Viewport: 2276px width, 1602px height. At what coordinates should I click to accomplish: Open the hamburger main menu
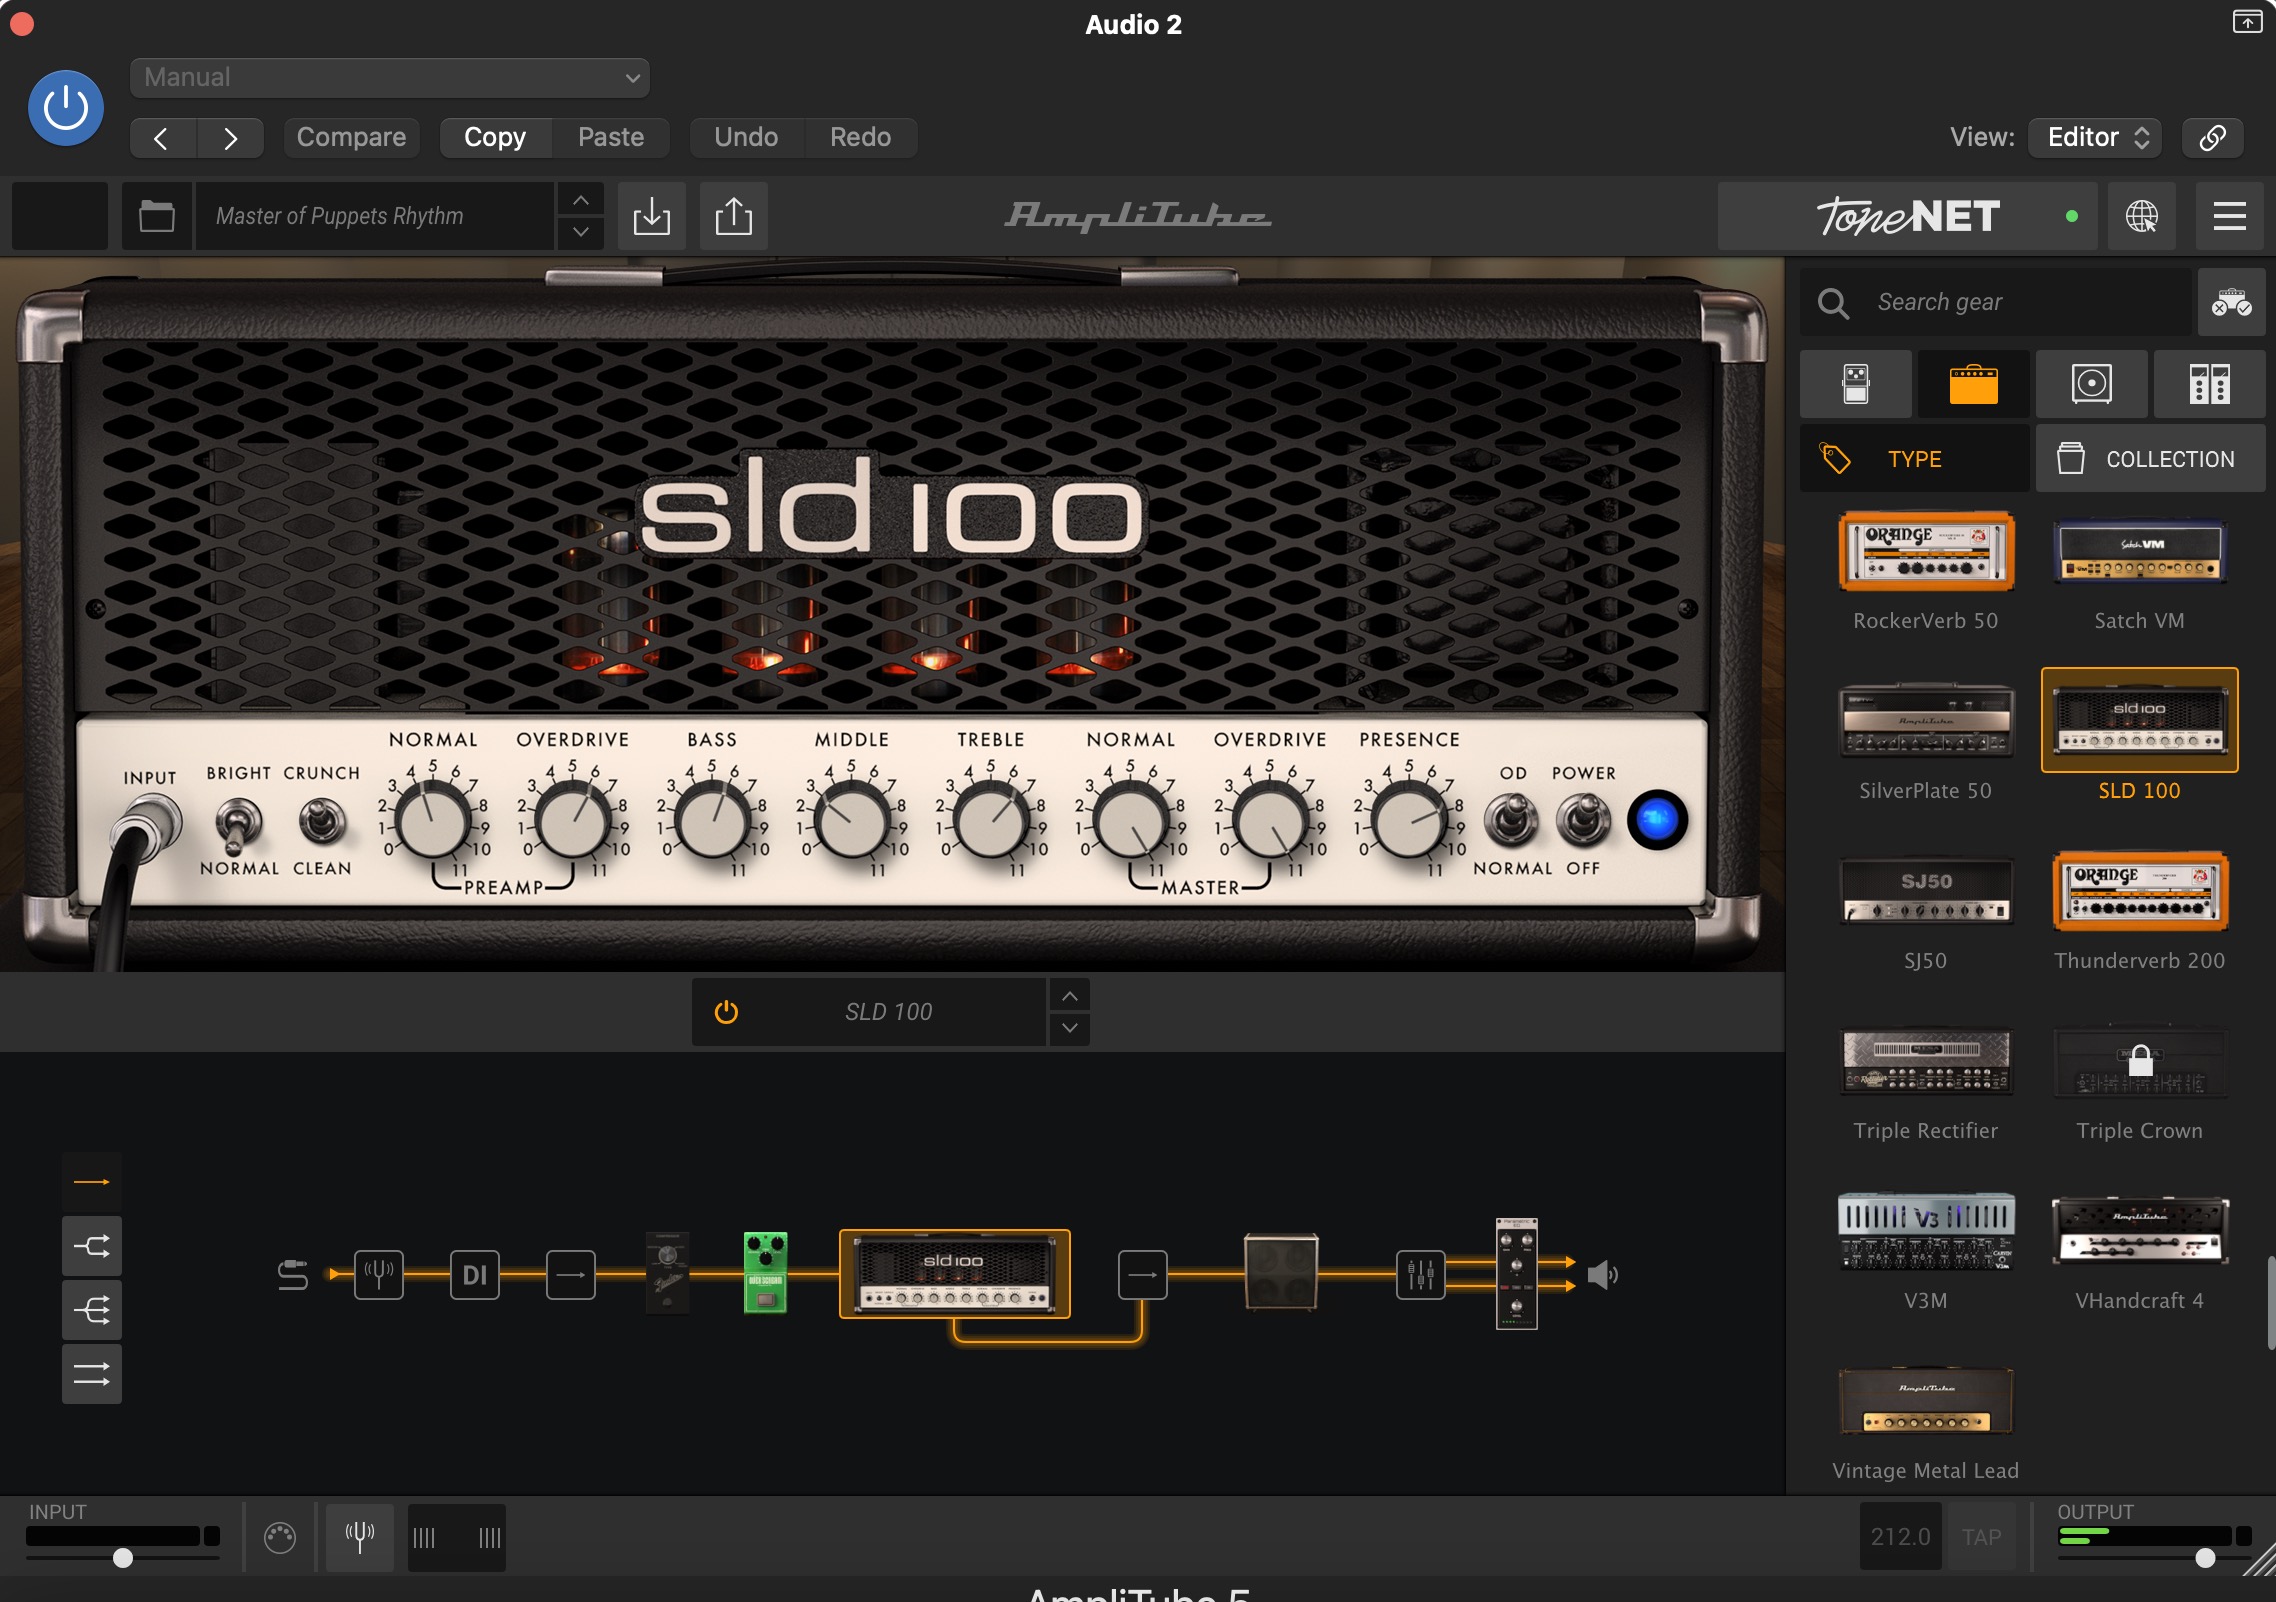(x=2230, y=216)
